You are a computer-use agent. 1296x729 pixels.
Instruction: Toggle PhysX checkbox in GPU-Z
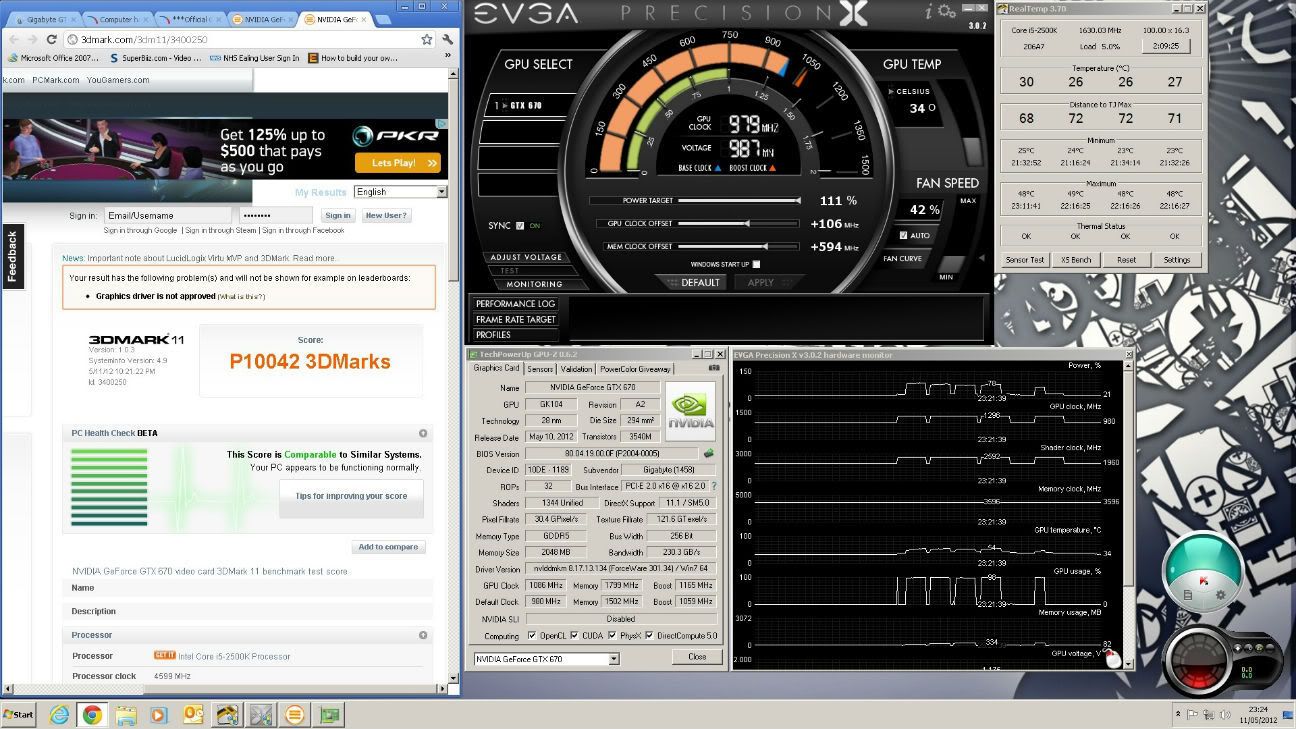click(611, 636)
